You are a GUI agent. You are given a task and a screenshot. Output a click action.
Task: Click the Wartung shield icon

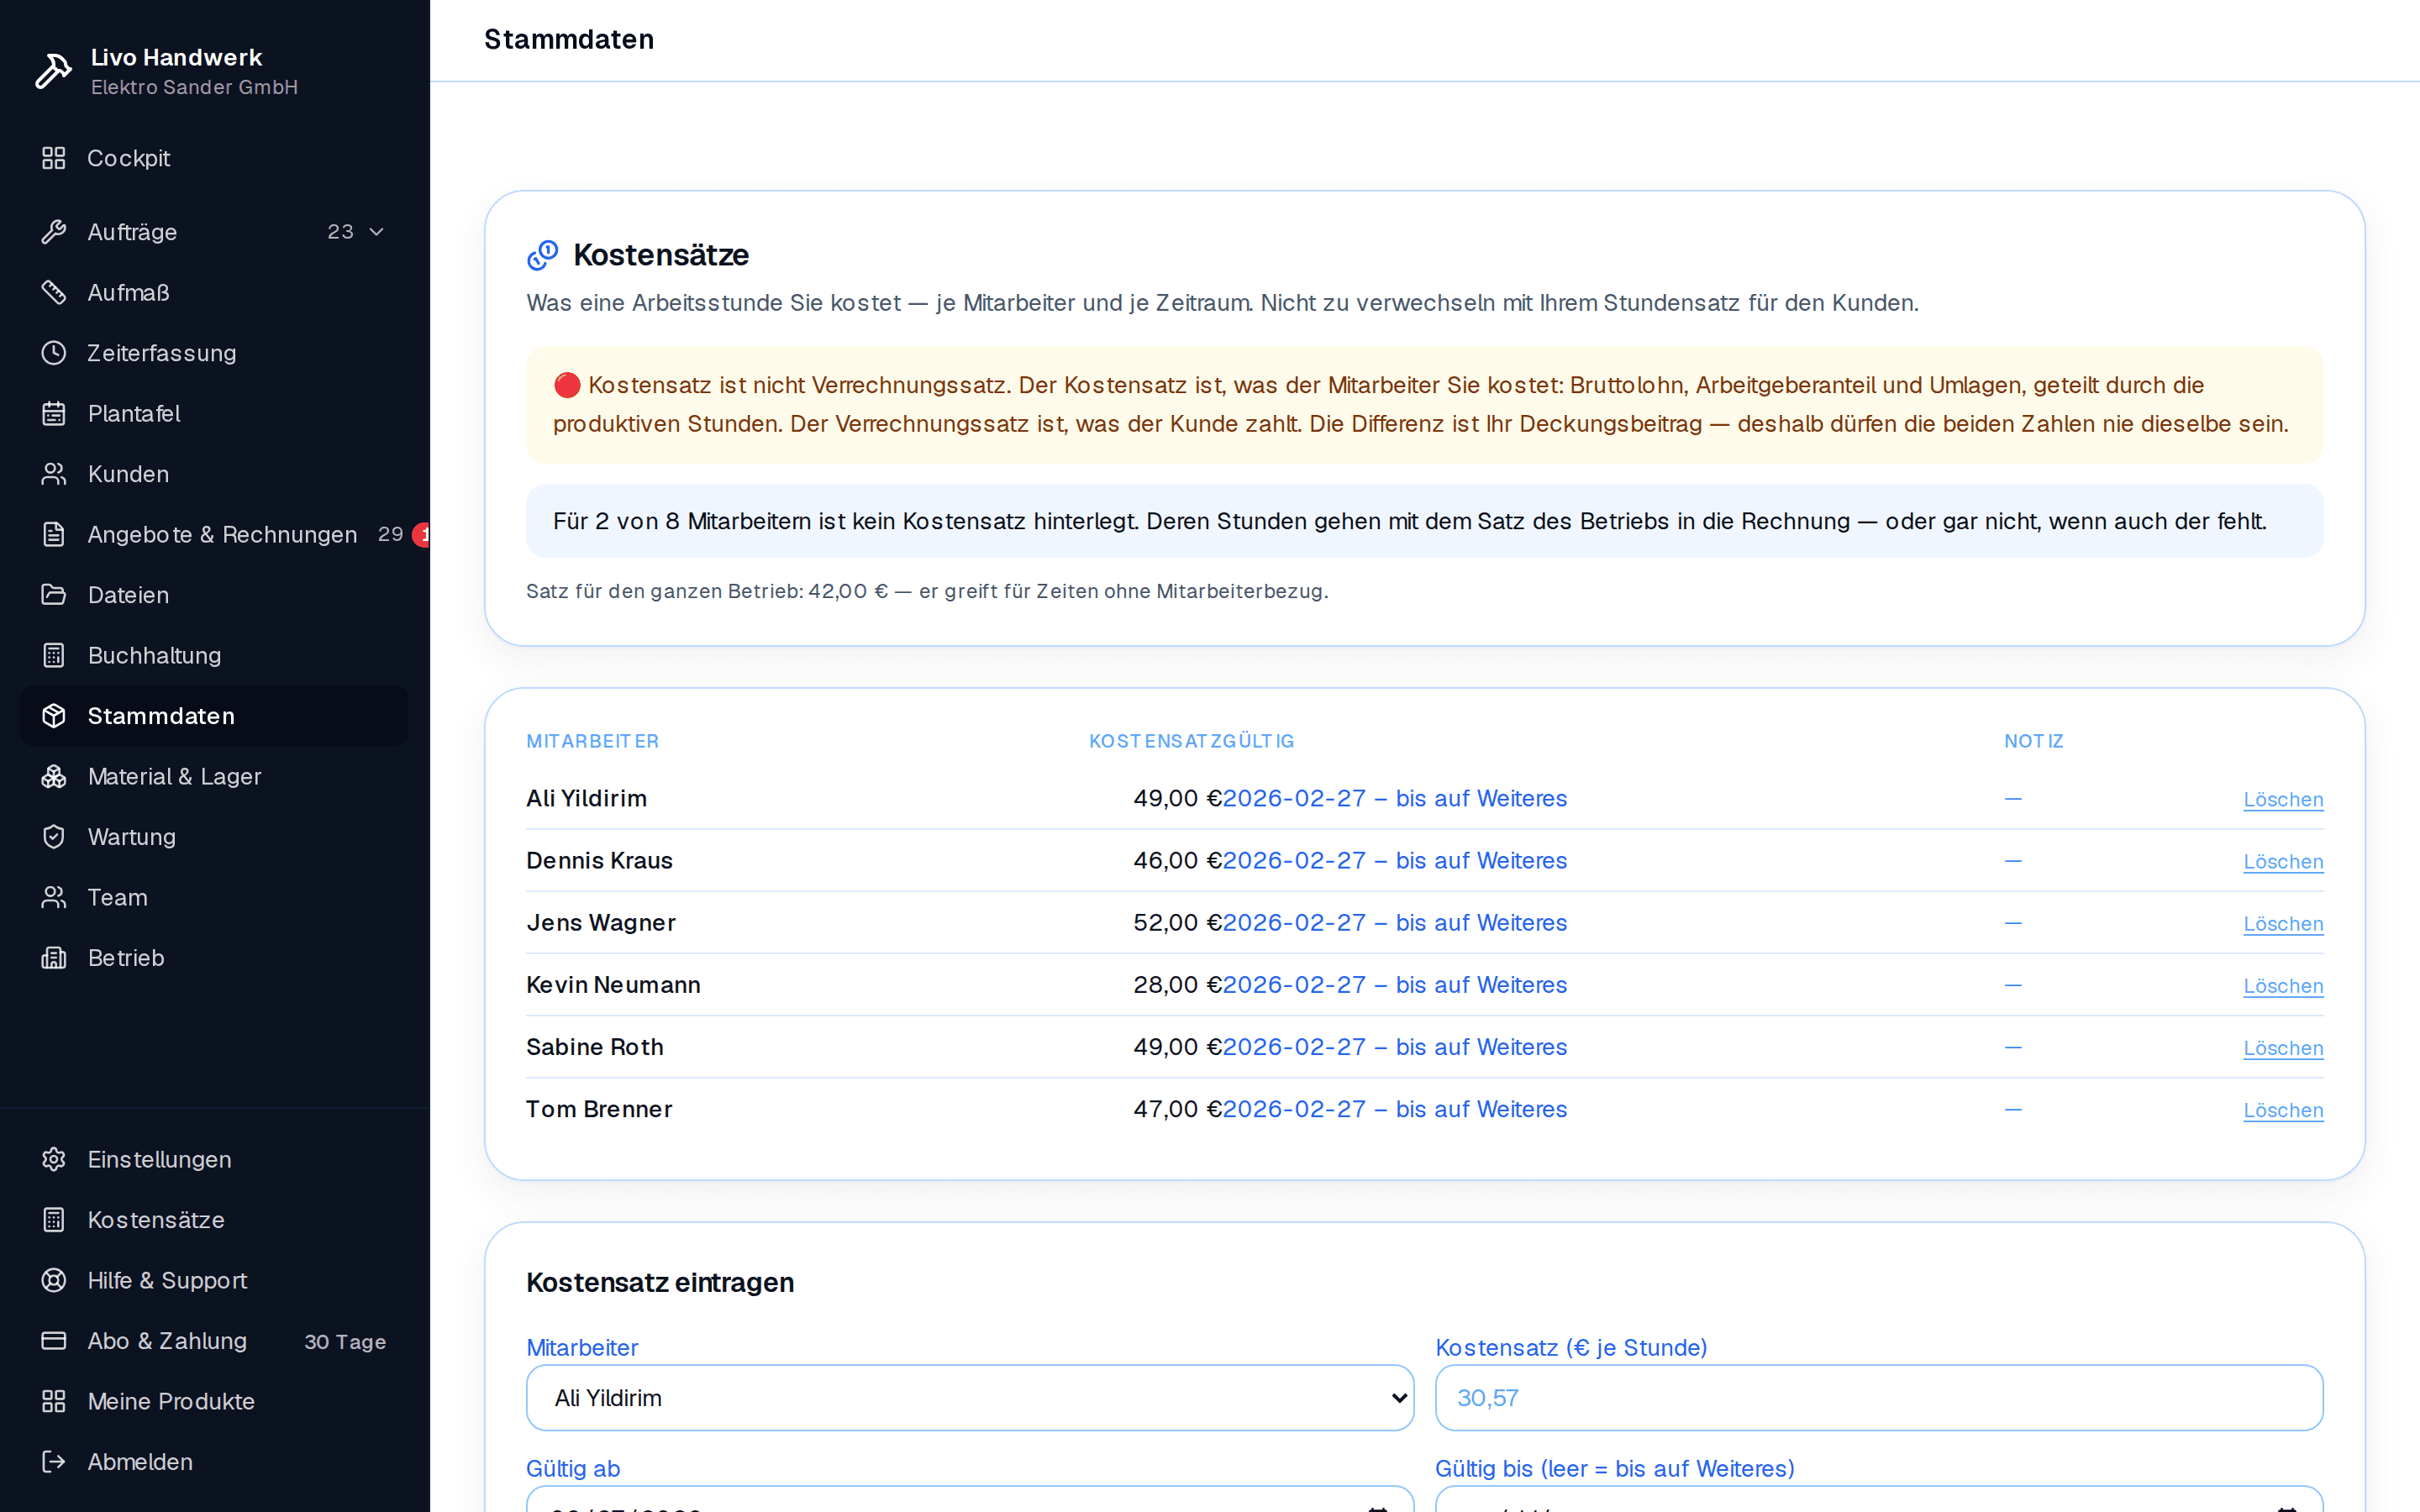coord(54,837)
